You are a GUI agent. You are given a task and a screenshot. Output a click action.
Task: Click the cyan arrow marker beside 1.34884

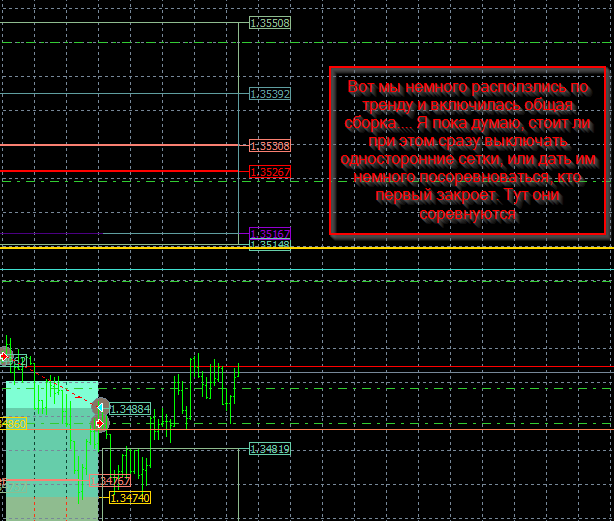click(x=100, y=408)
